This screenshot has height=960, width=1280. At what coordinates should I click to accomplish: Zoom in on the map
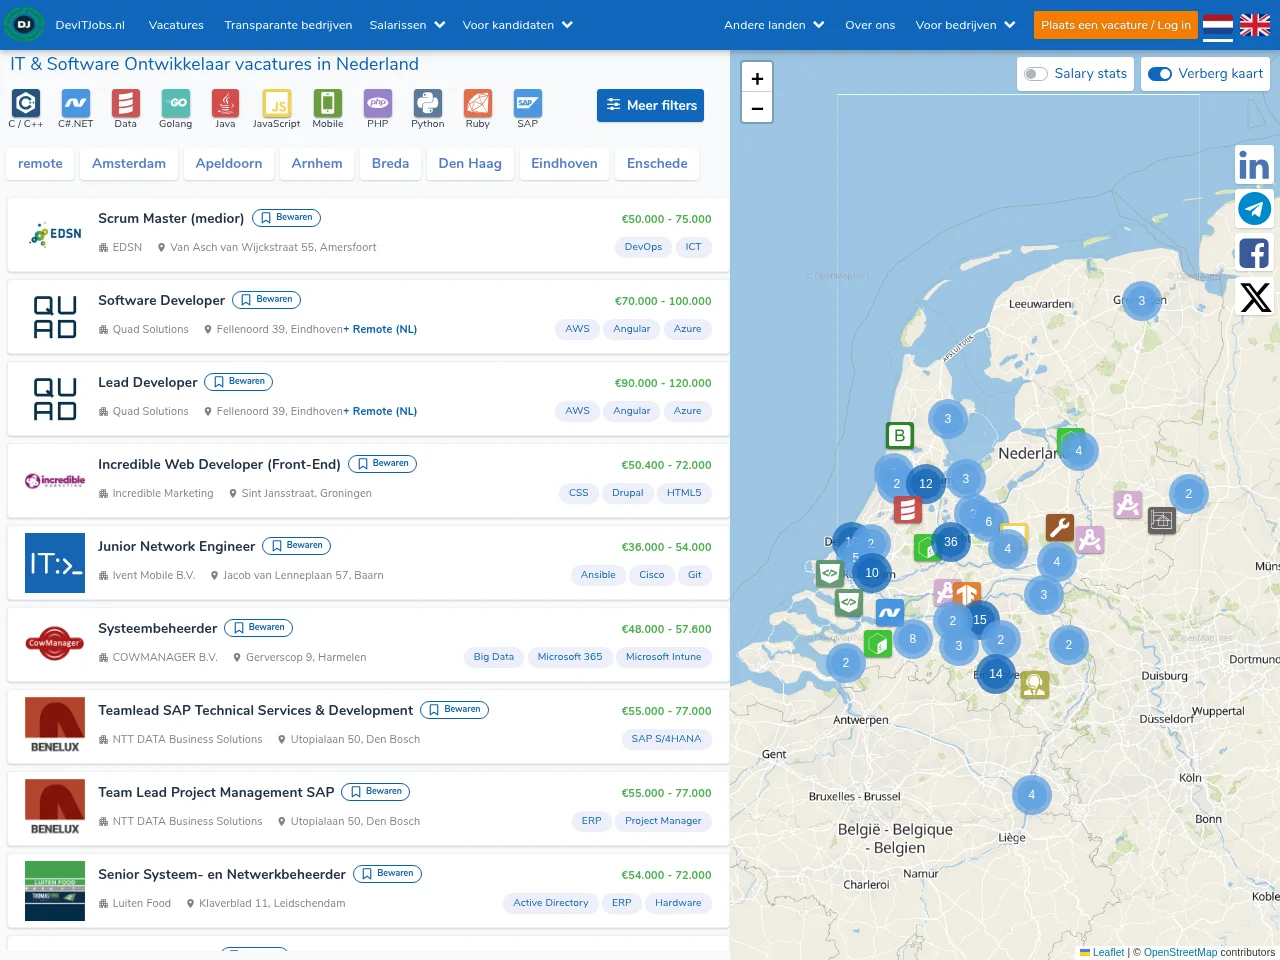pos(757,78)
